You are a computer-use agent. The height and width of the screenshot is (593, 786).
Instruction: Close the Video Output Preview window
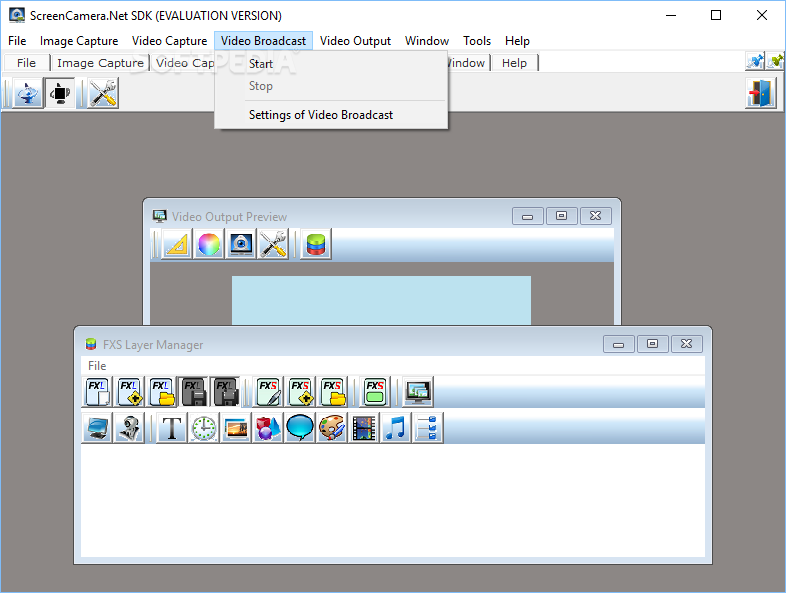[596, 216]
